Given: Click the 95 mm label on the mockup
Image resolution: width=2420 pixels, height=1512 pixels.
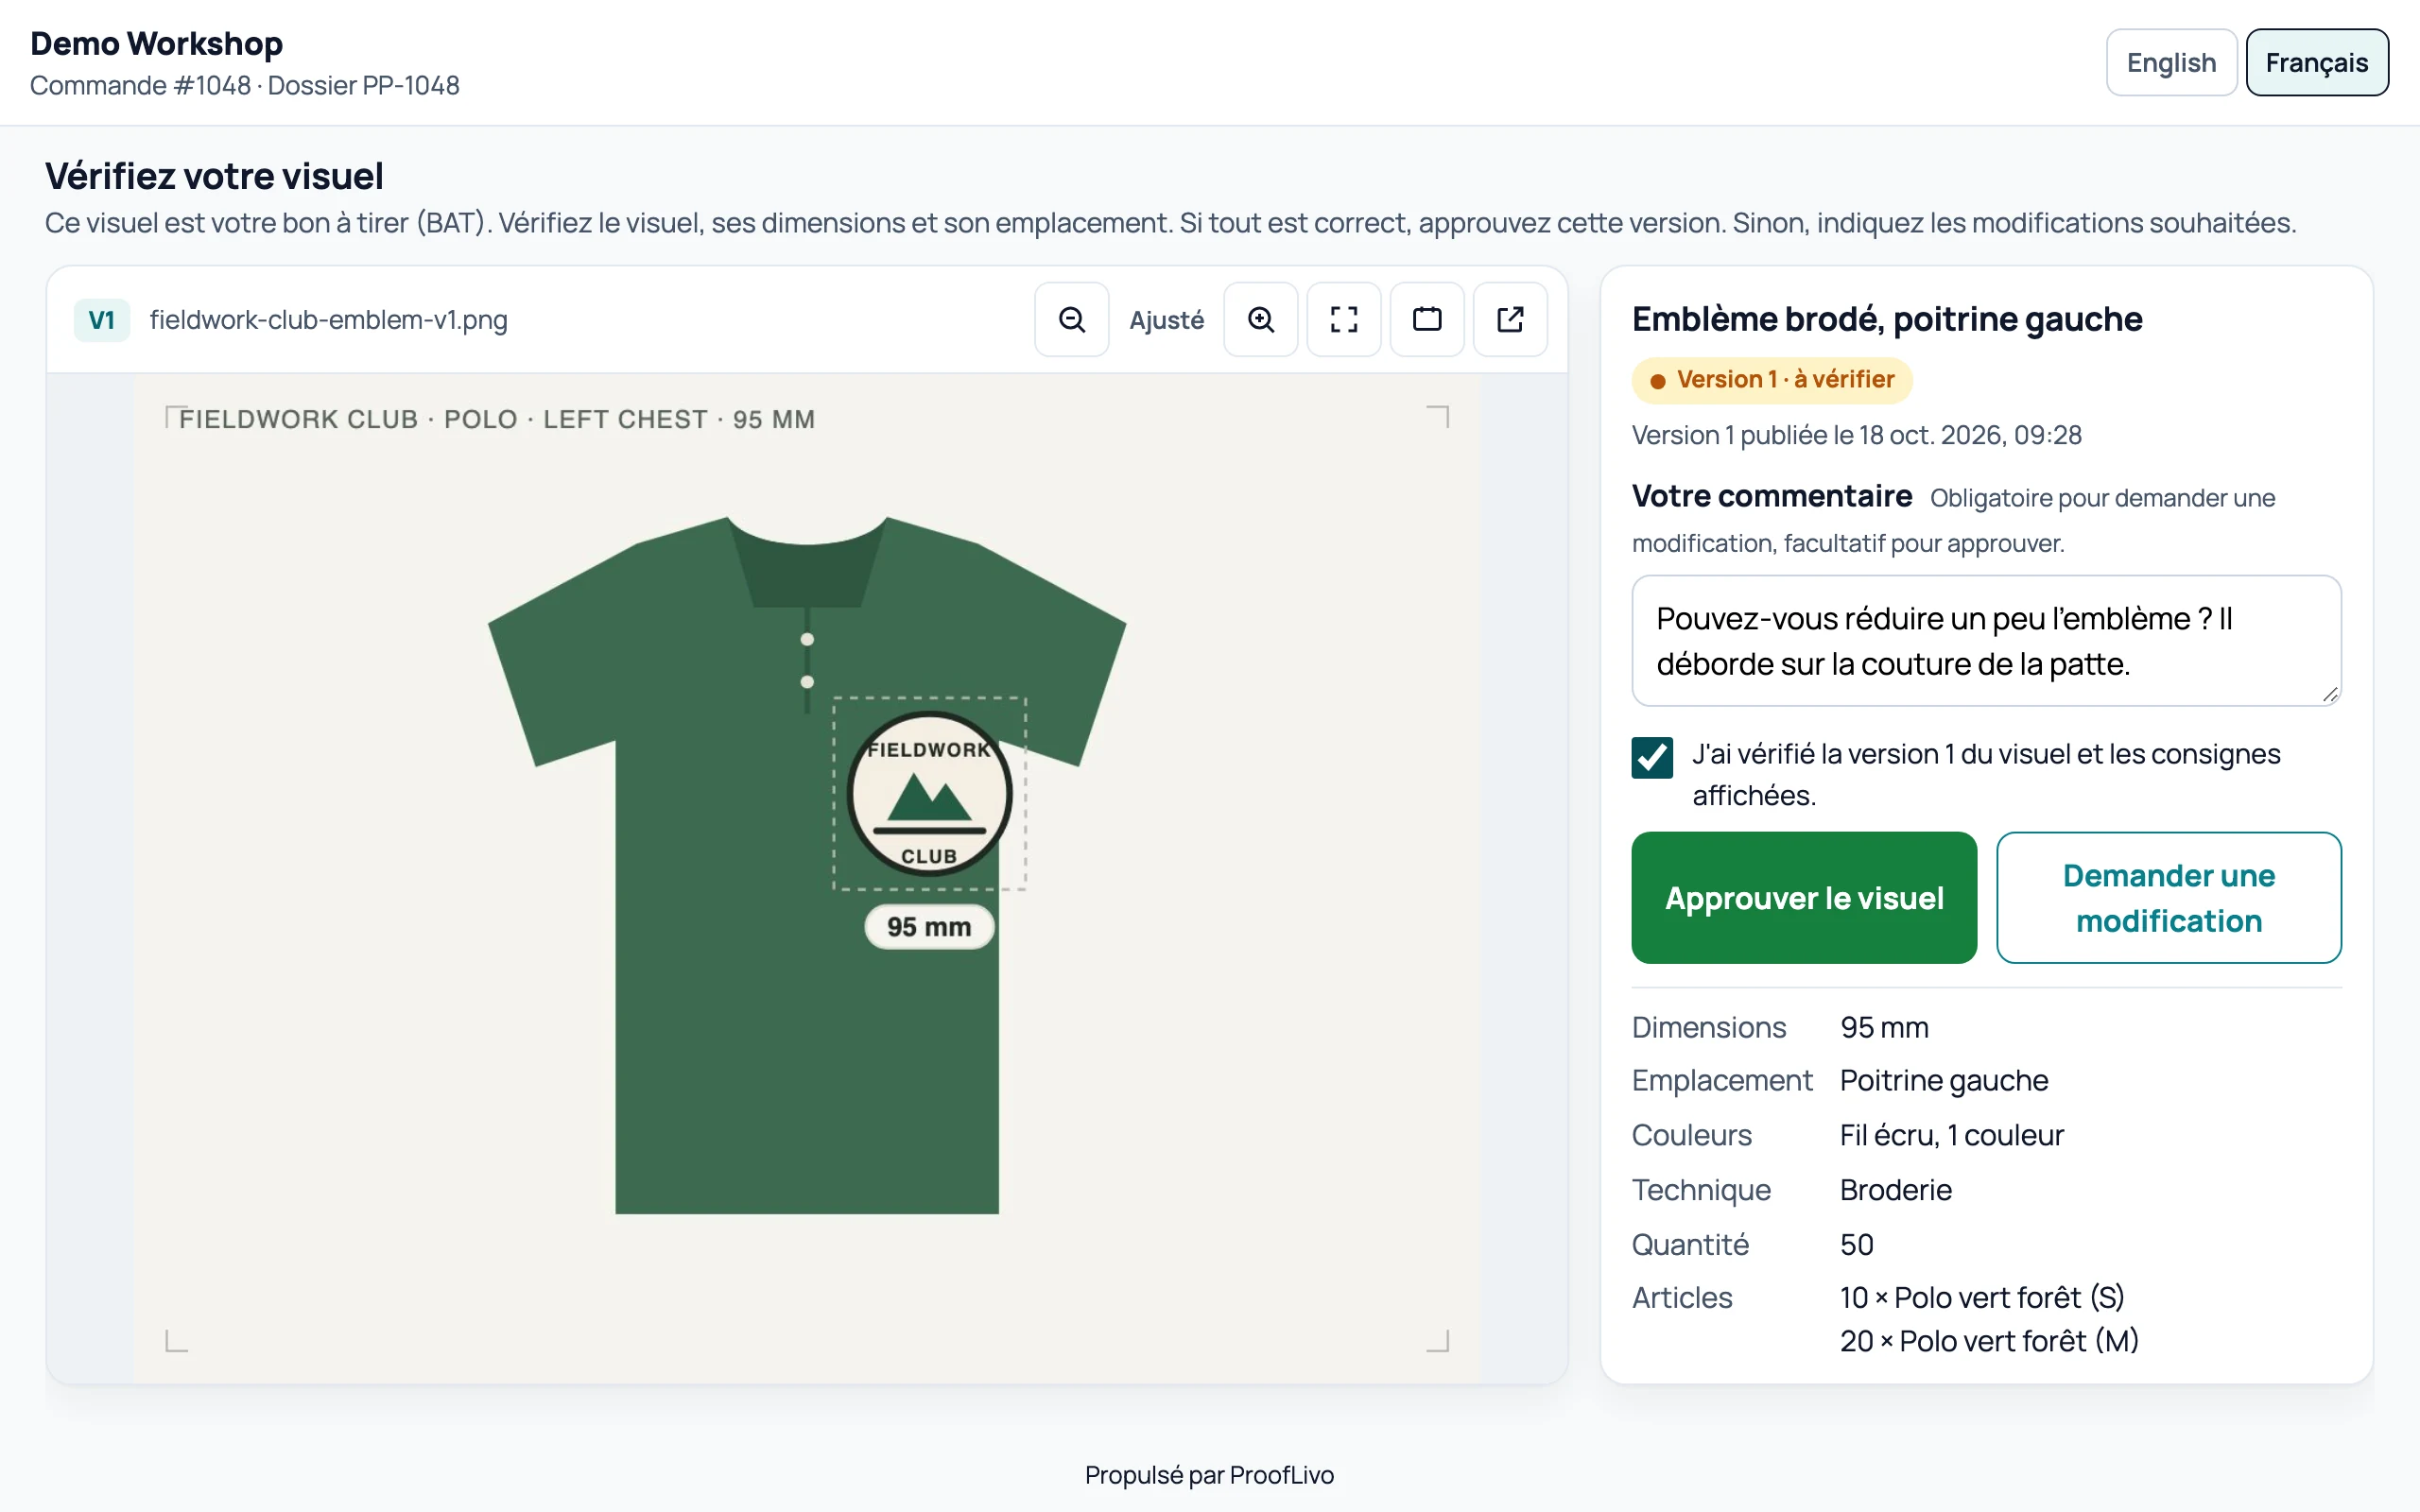Looking at the screenshot, I should [928, 926].
